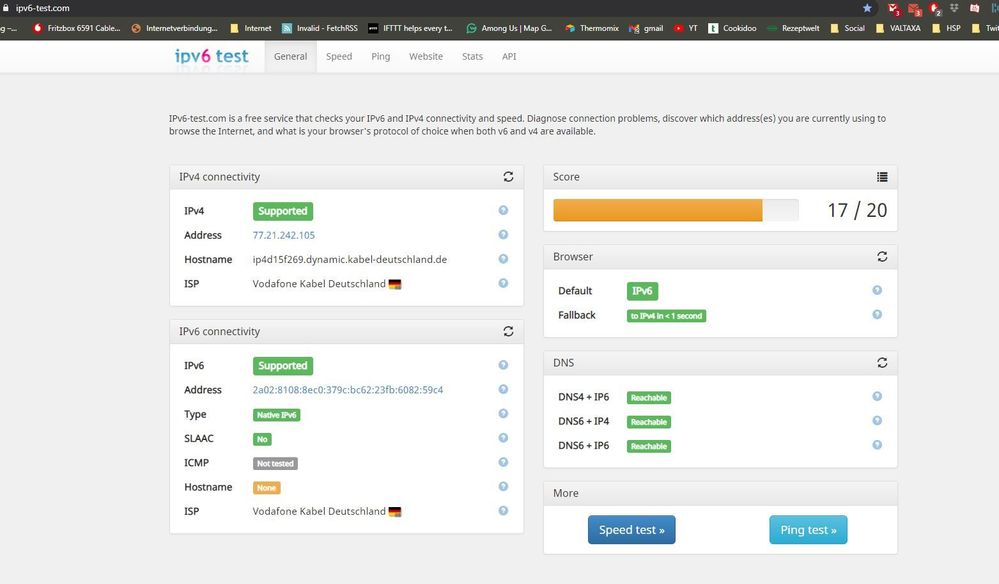The height and width of the screenshot is (584, 999).
Task: Switch to the General tab
Action: click(291, 56)
